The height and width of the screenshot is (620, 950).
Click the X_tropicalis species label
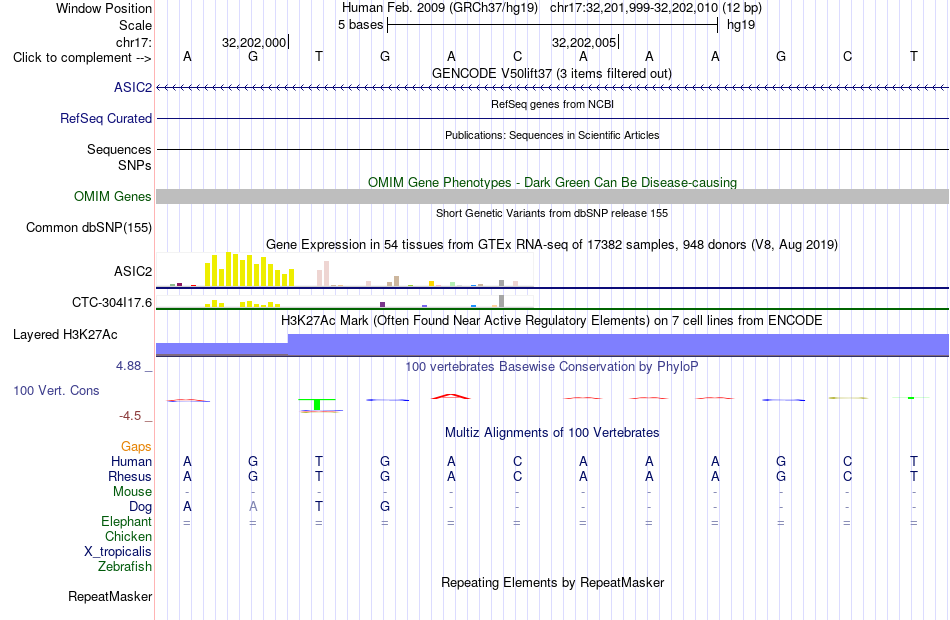click(x=118, y=552)
